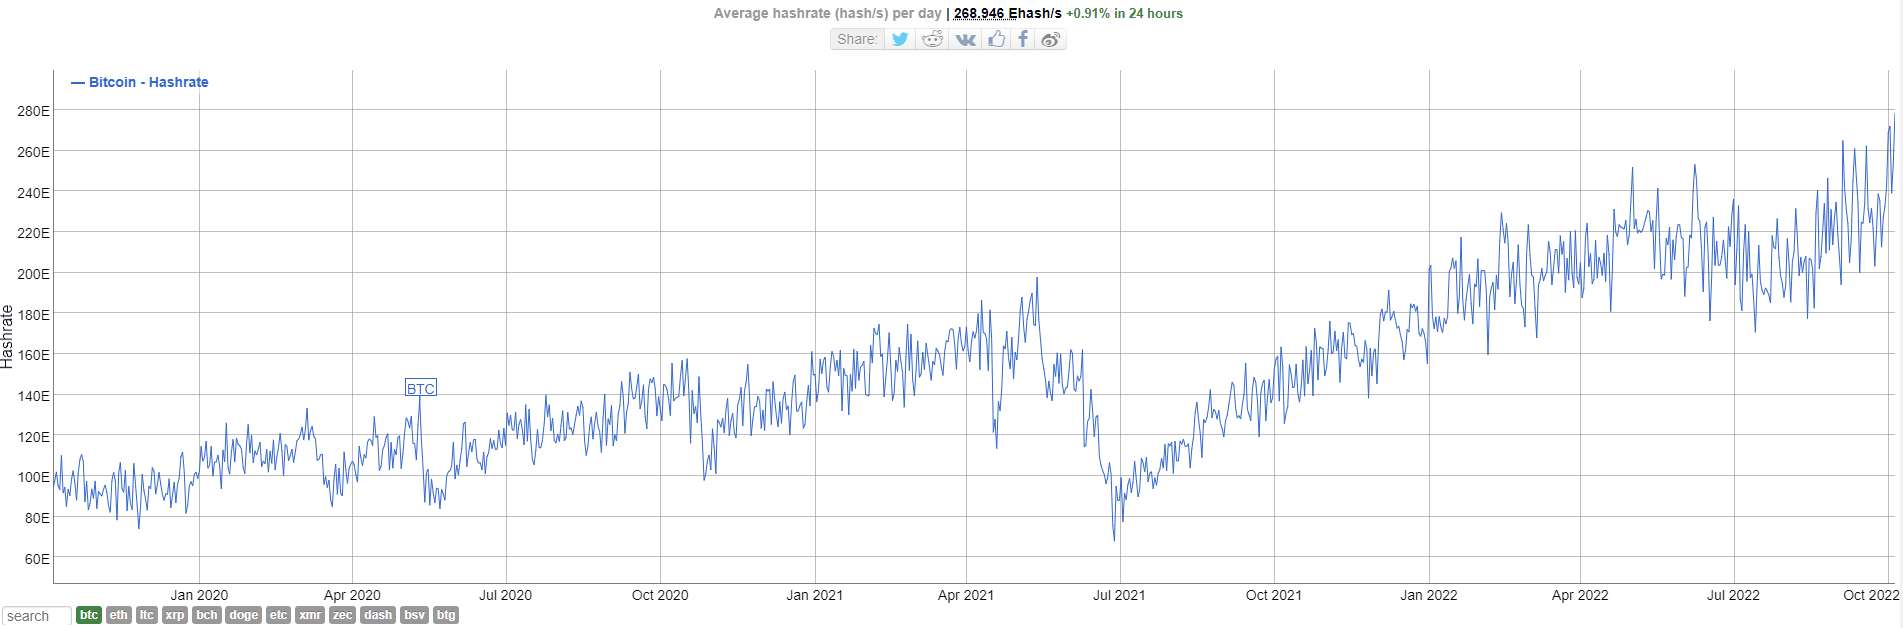The width and height of the screenshot is (1903, 628).
Task: Click the bsv coin tag
Action: 414,615
